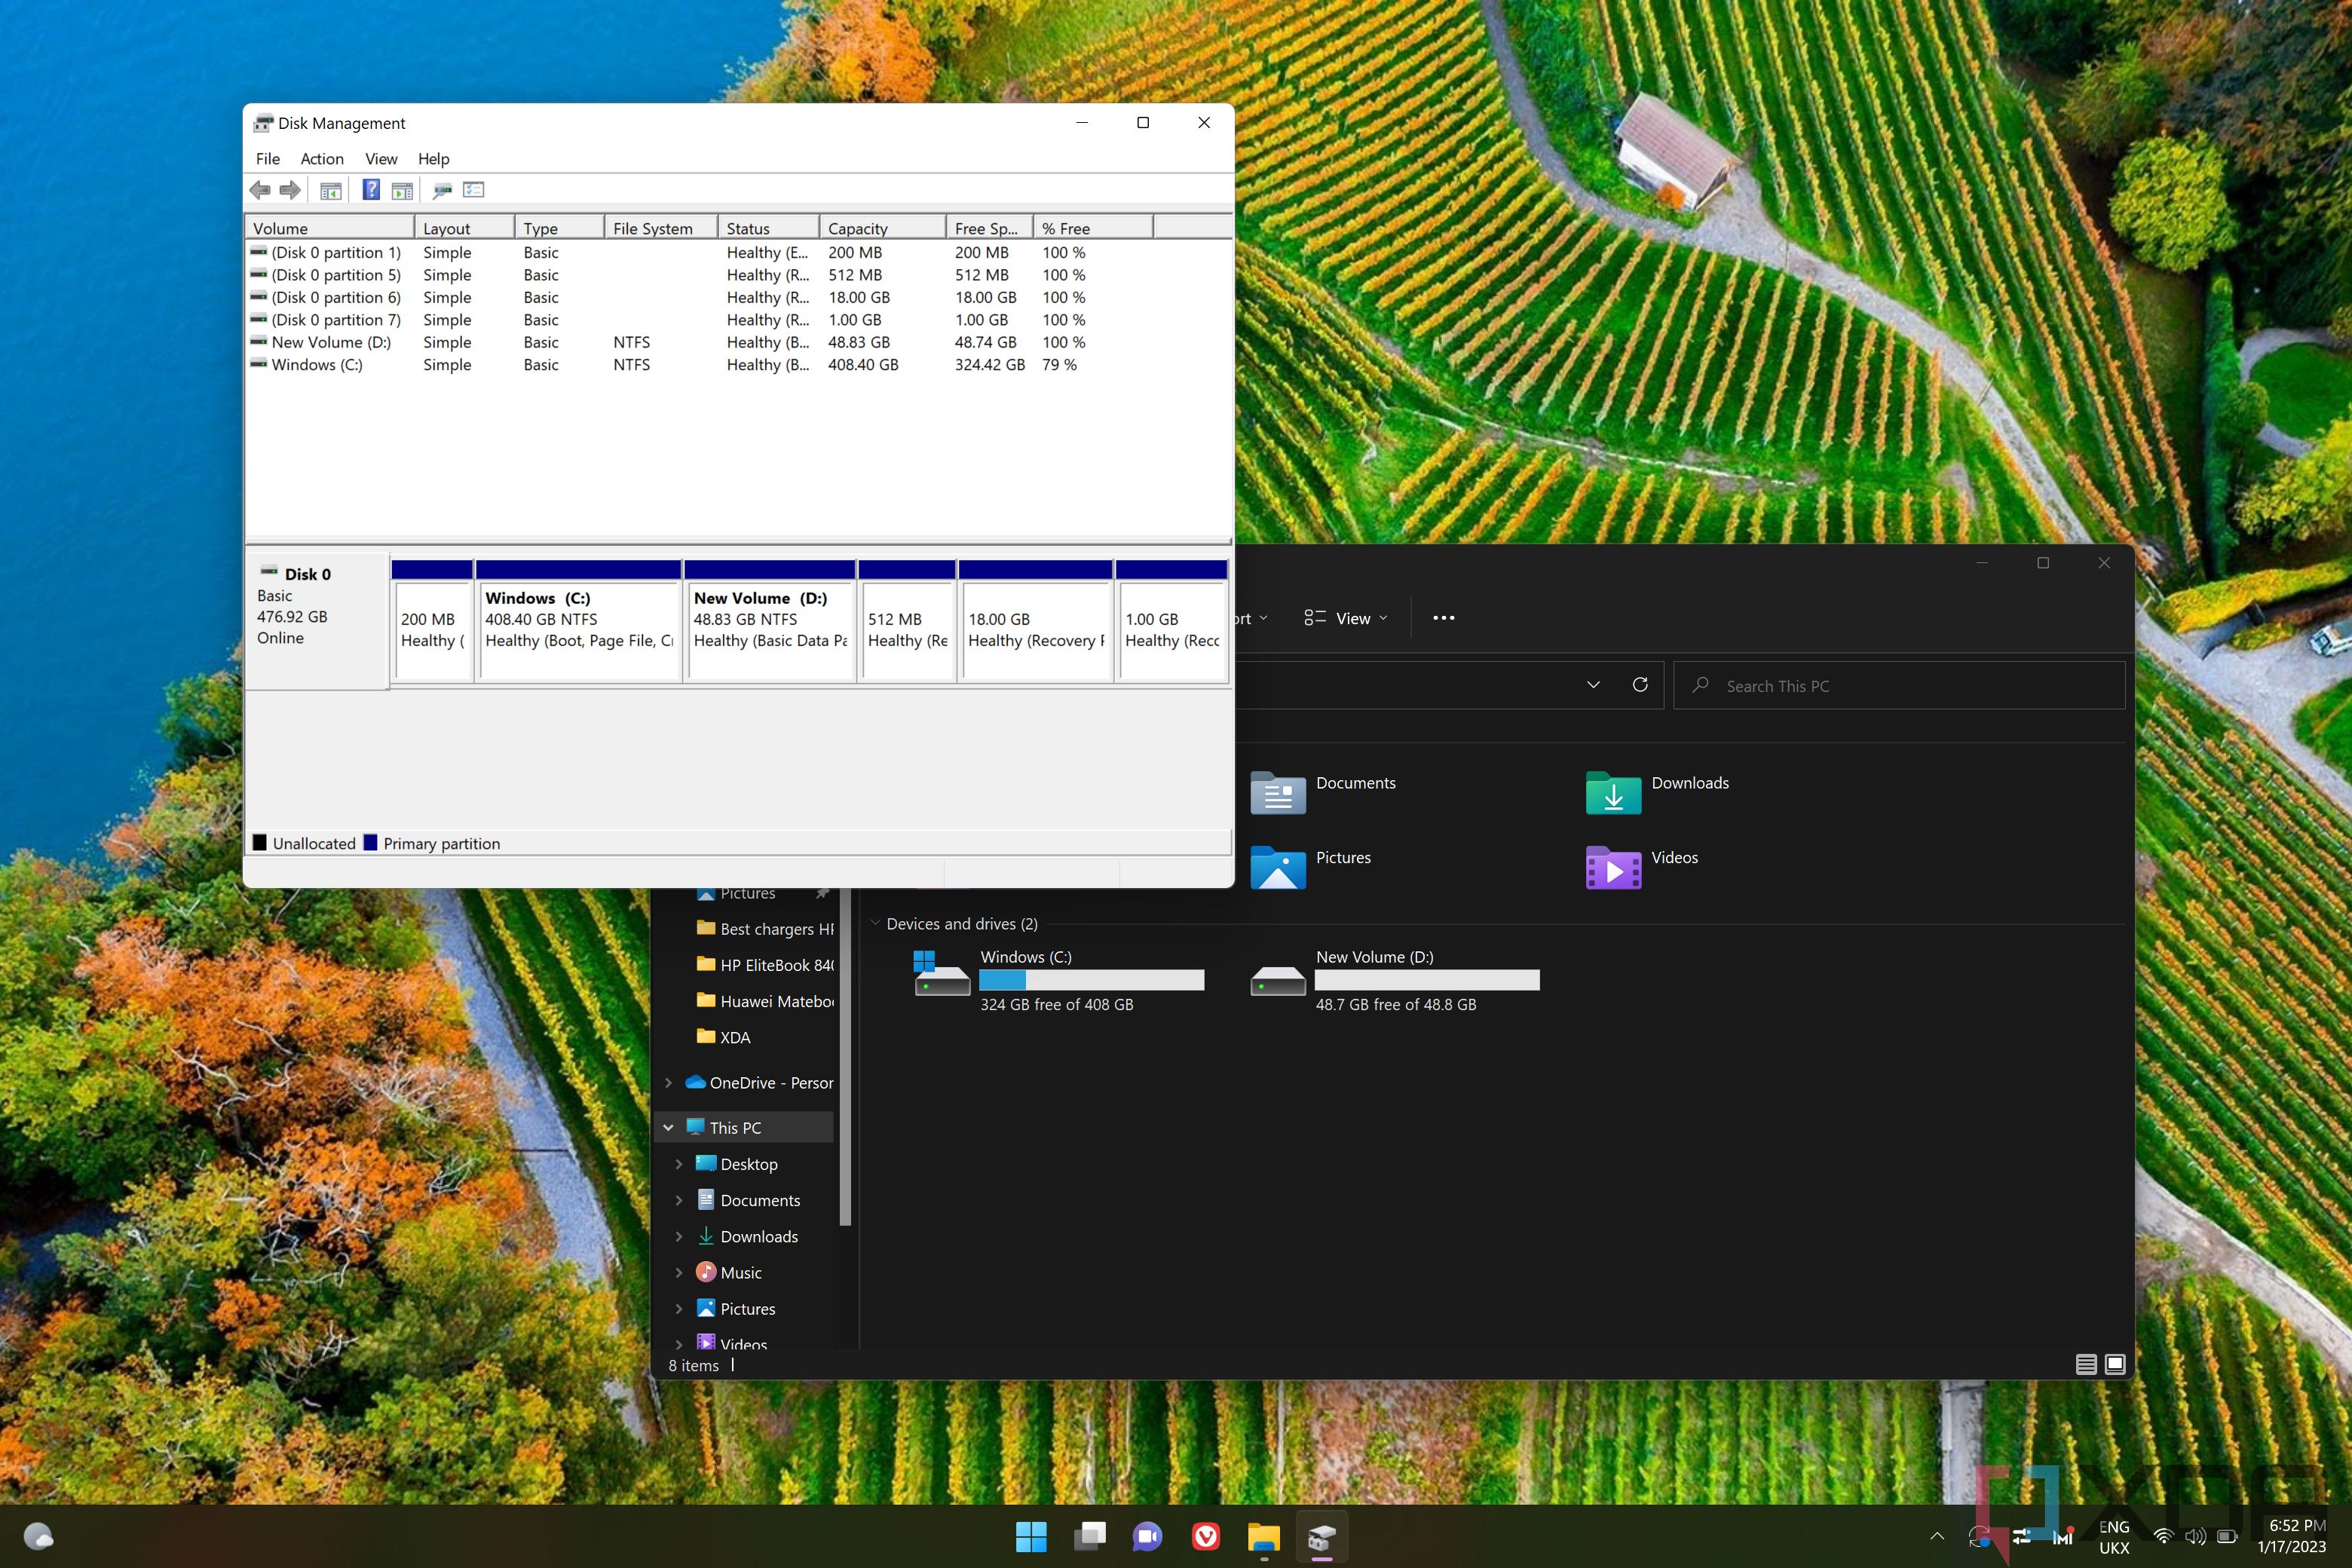Click the Search This PC field
This screenshot has height=1568, width=2352.
coord(1899,686)
